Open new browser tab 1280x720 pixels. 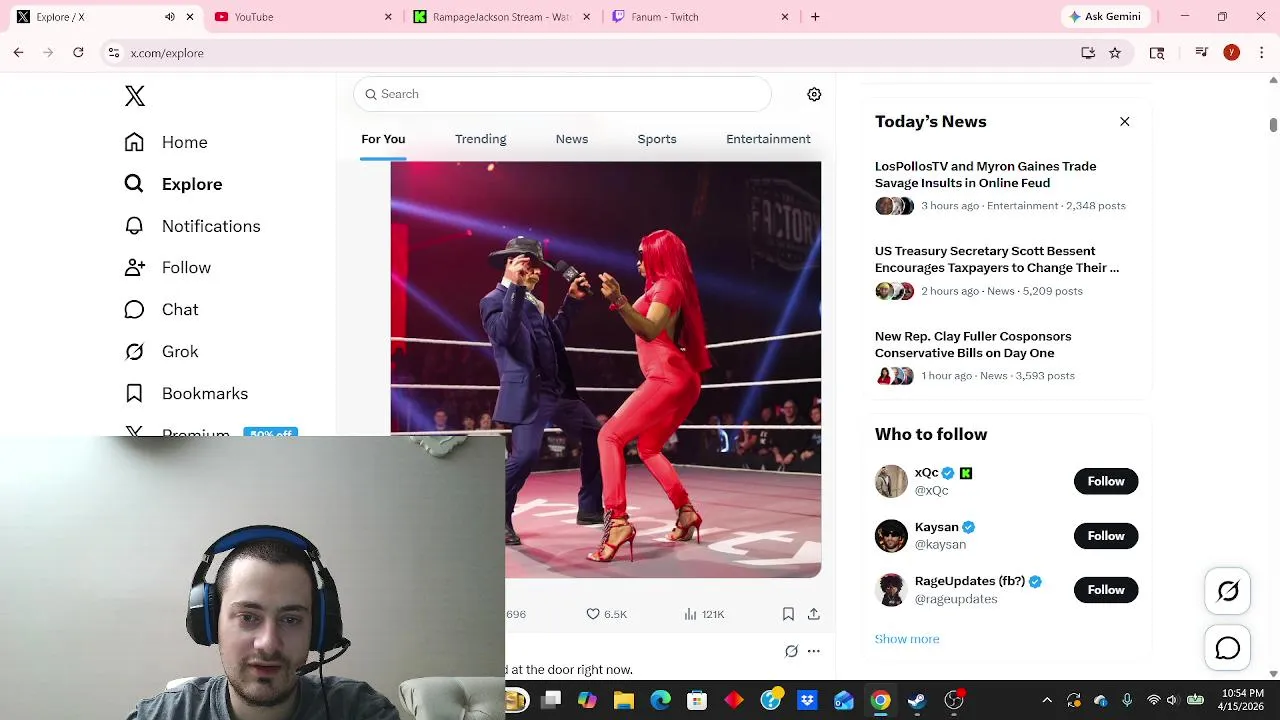815,17
